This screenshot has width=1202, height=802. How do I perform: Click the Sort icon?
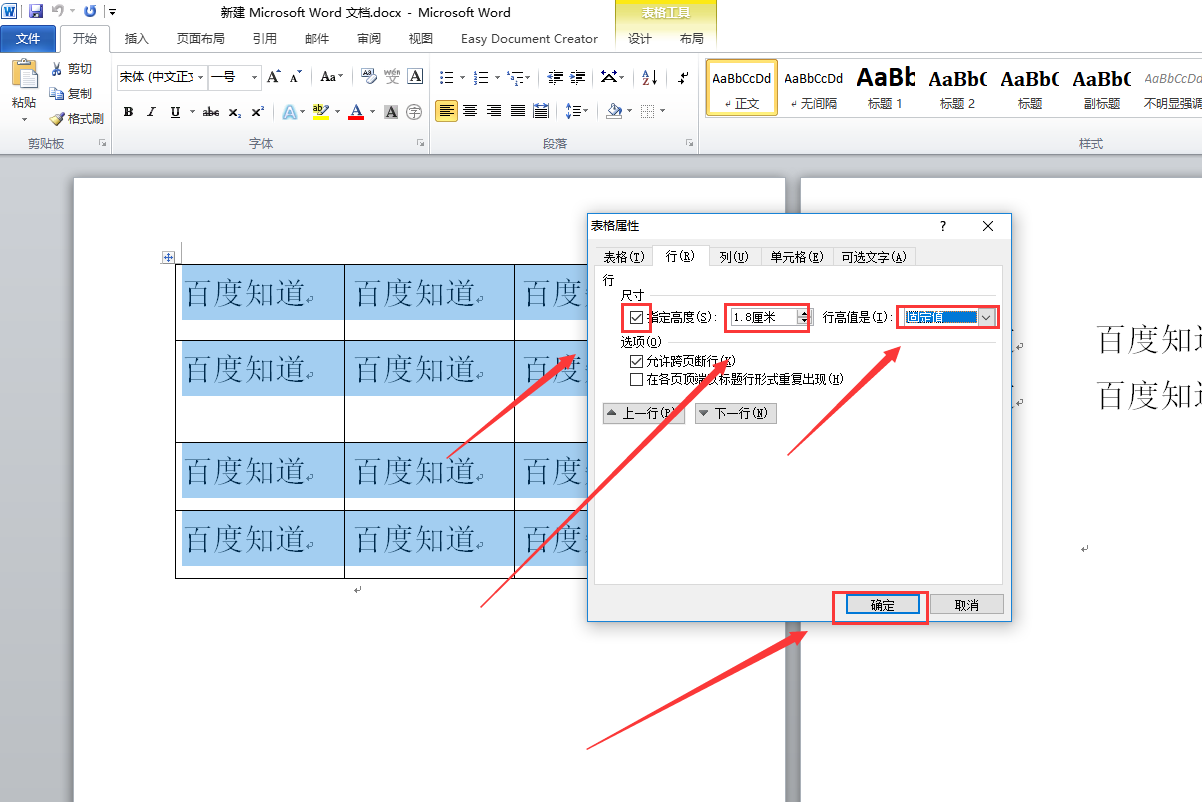pos(649,77)
